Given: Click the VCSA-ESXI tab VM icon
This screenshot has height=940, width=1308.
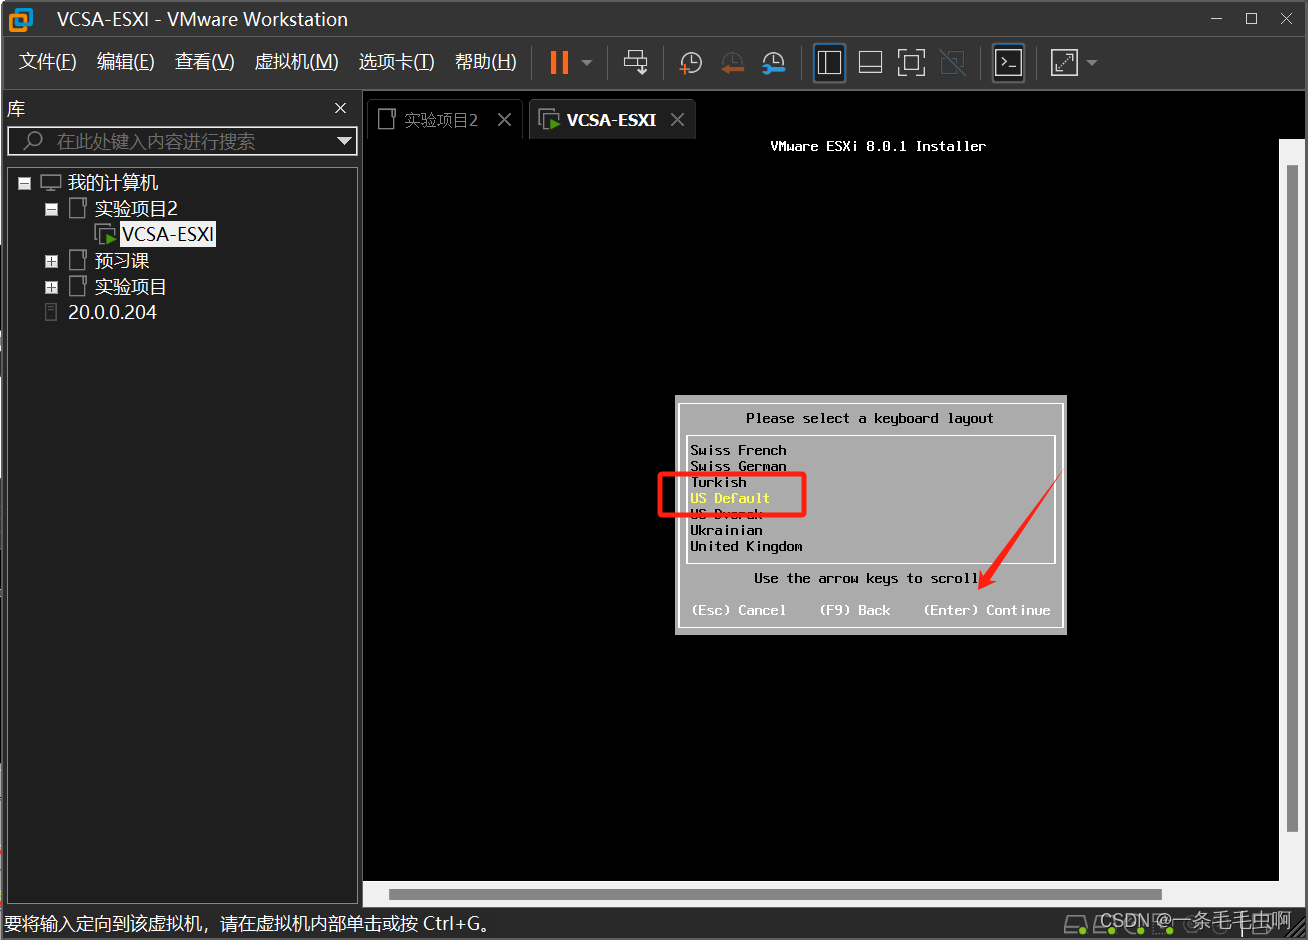Looking at the screenshot, I should 549,120.
